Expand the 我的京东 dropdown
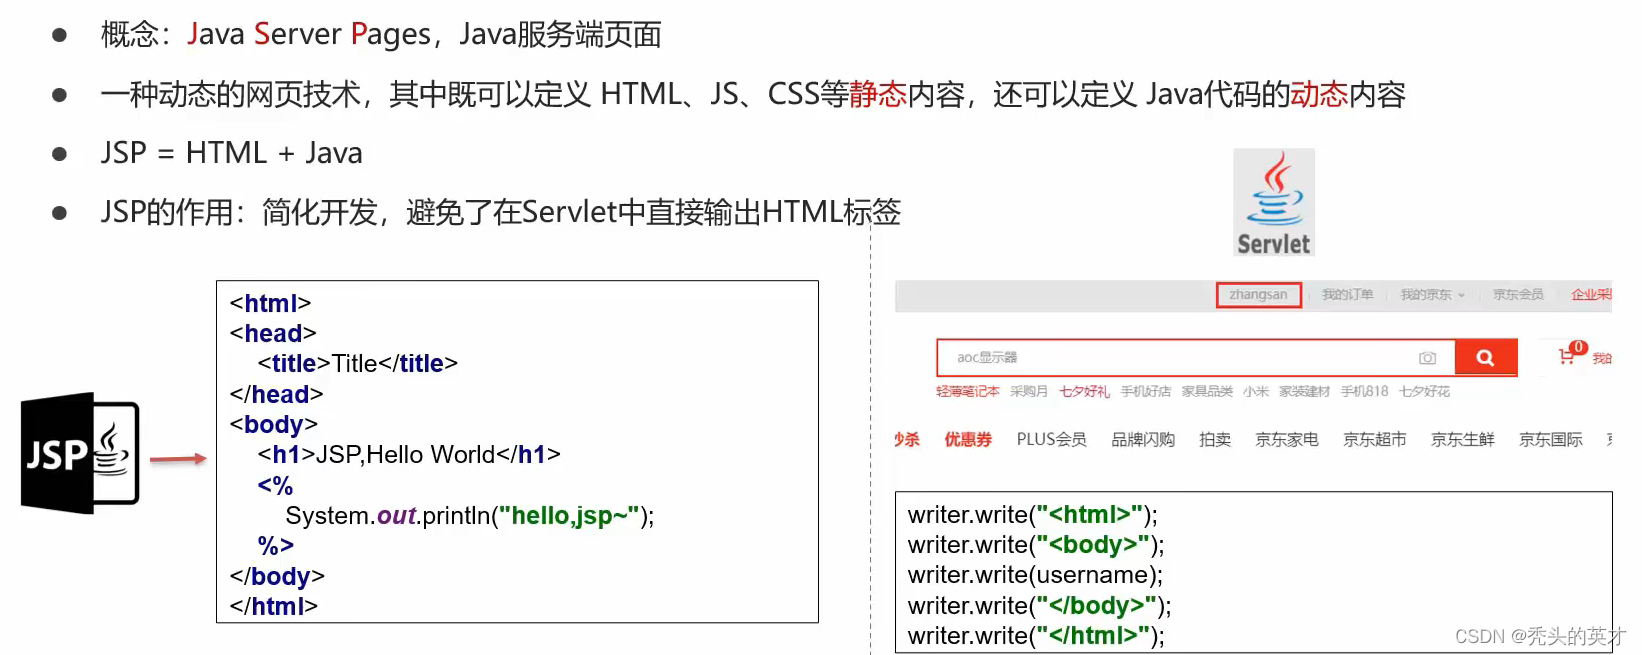The width and height of the screenshot is (1642, 655). 1432,295
